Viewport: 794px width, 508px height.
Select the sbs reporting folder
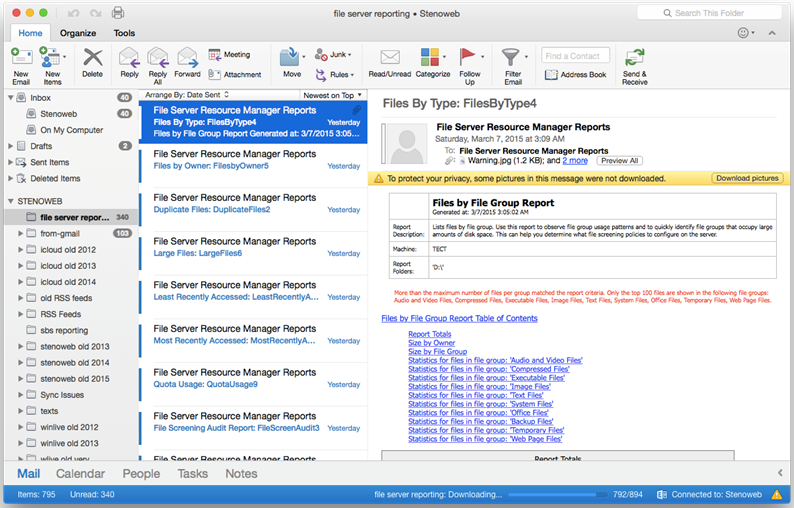tap(71, 330)
